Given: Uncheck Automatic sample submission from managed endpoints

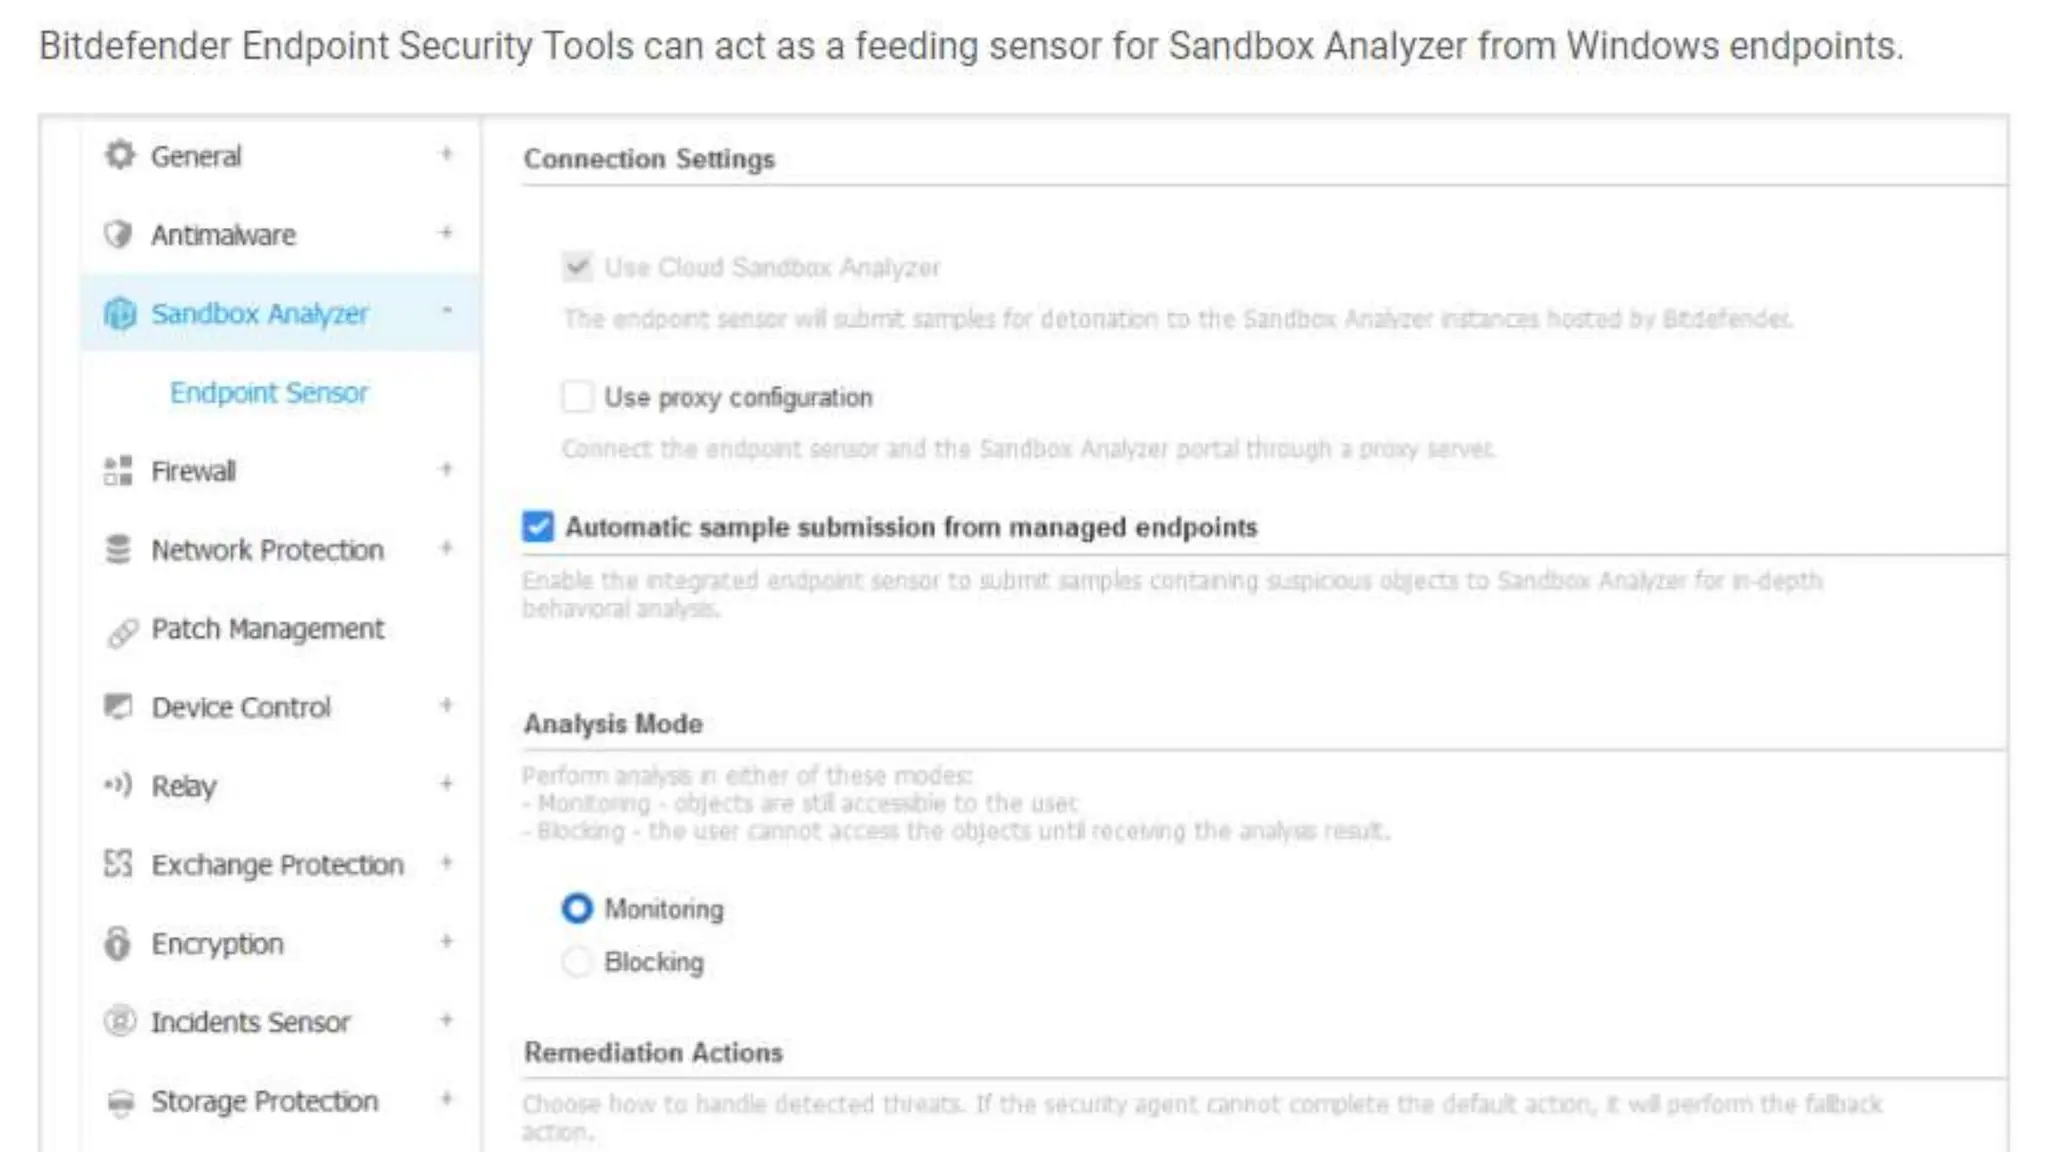Looking at the screenshot, I should 538,527.
